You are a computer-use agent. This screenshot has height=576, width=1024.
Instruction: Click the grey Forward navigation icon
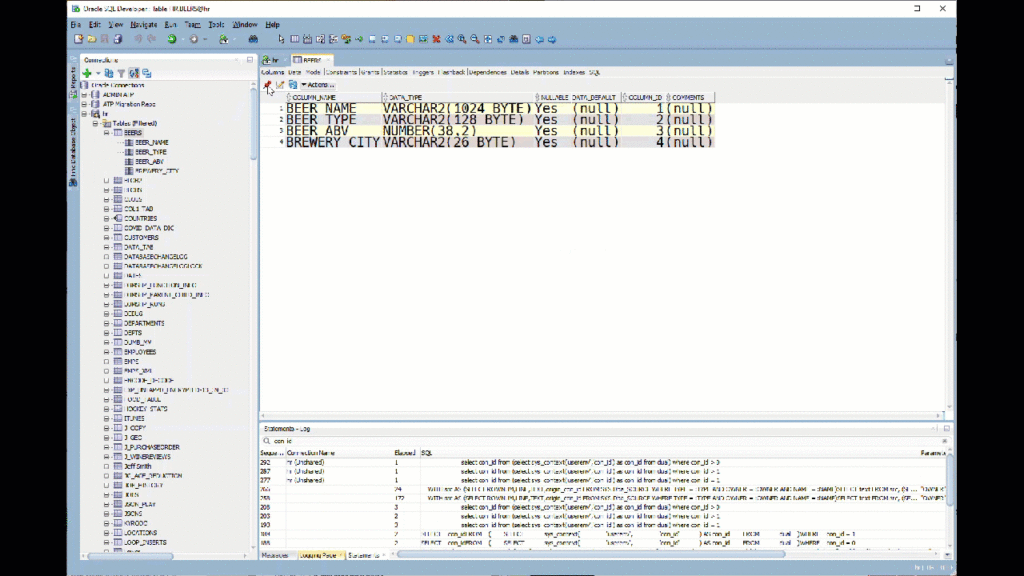(x=194, y=39)
